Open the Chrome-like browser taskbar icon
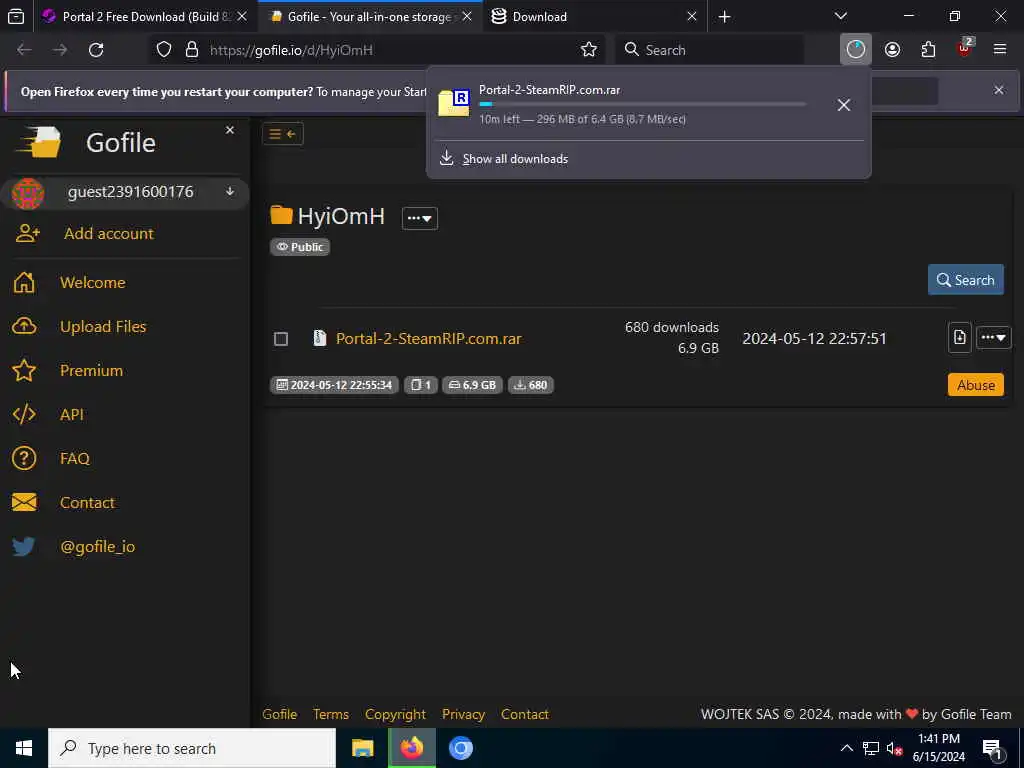This screenshot has width=1024, height=768. point(460,748)
